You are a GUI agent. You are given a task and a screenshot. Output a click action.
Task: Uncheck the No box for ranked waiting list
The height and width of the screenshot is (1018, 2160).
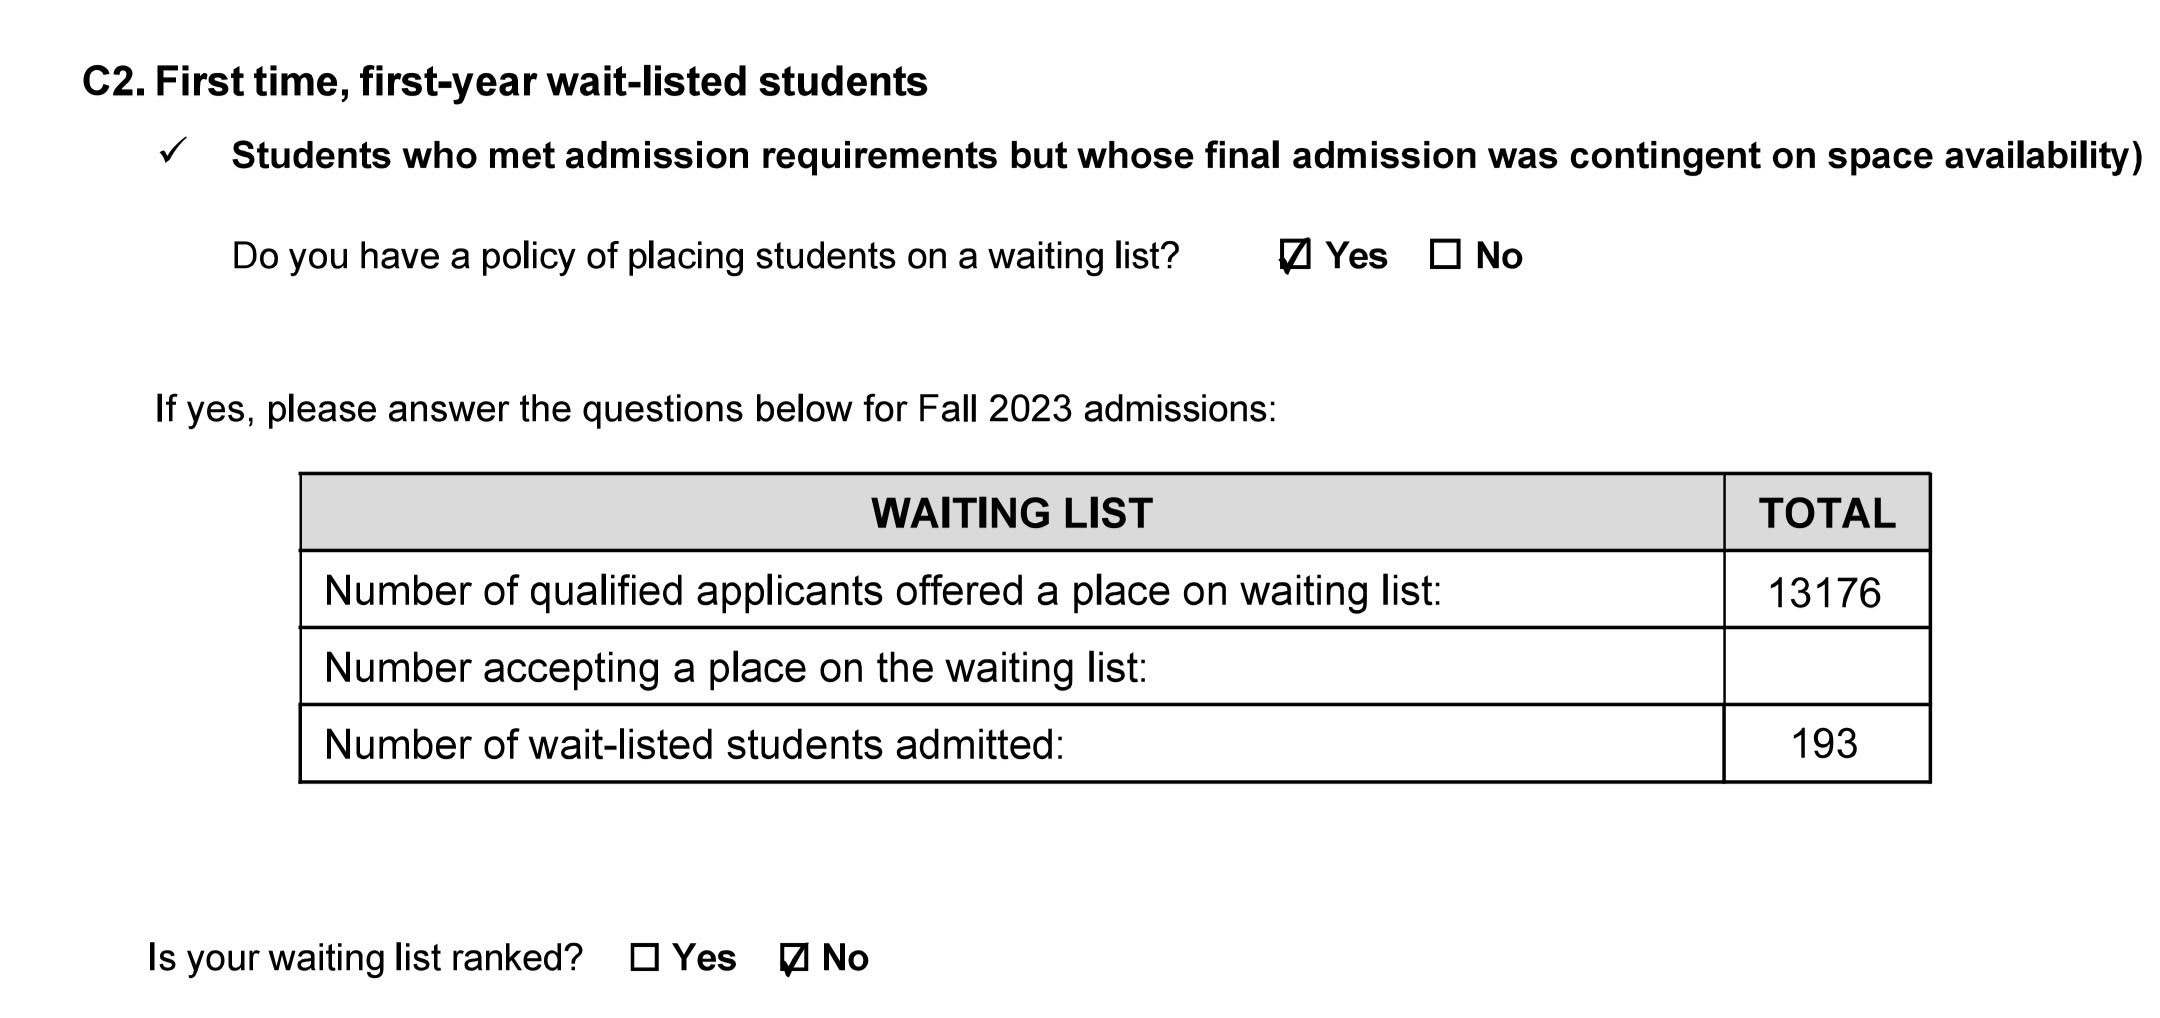pos(794,958)
